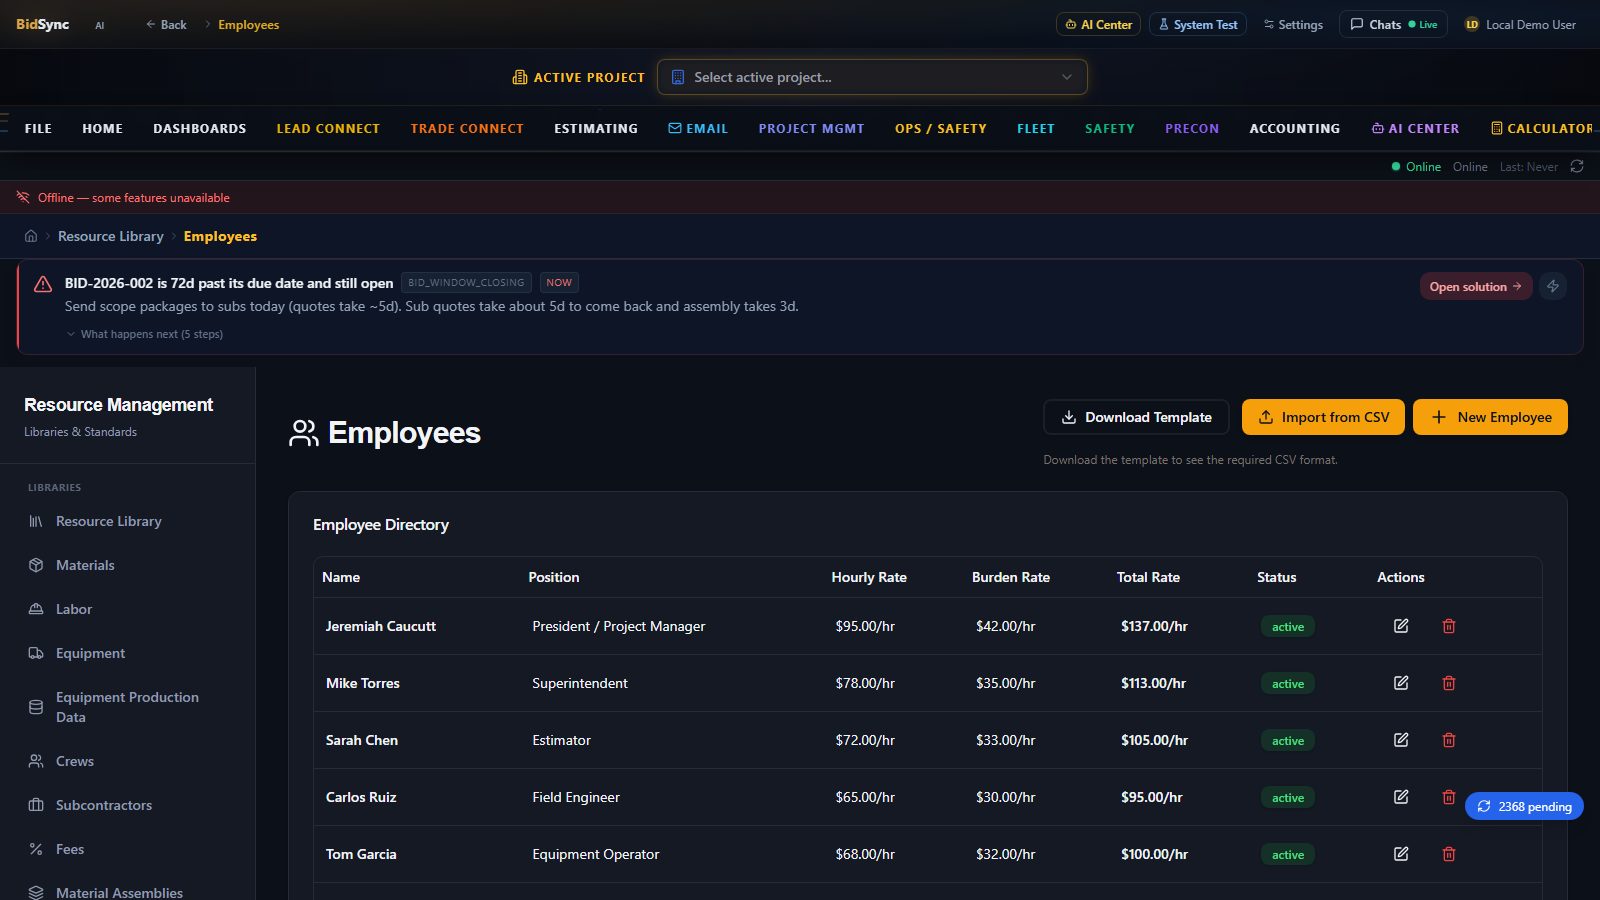Click the BID_WINDOW_CLOSING tag
Image resolution: width=1600 pixels, height=900 pixels.
coord(466,282)
